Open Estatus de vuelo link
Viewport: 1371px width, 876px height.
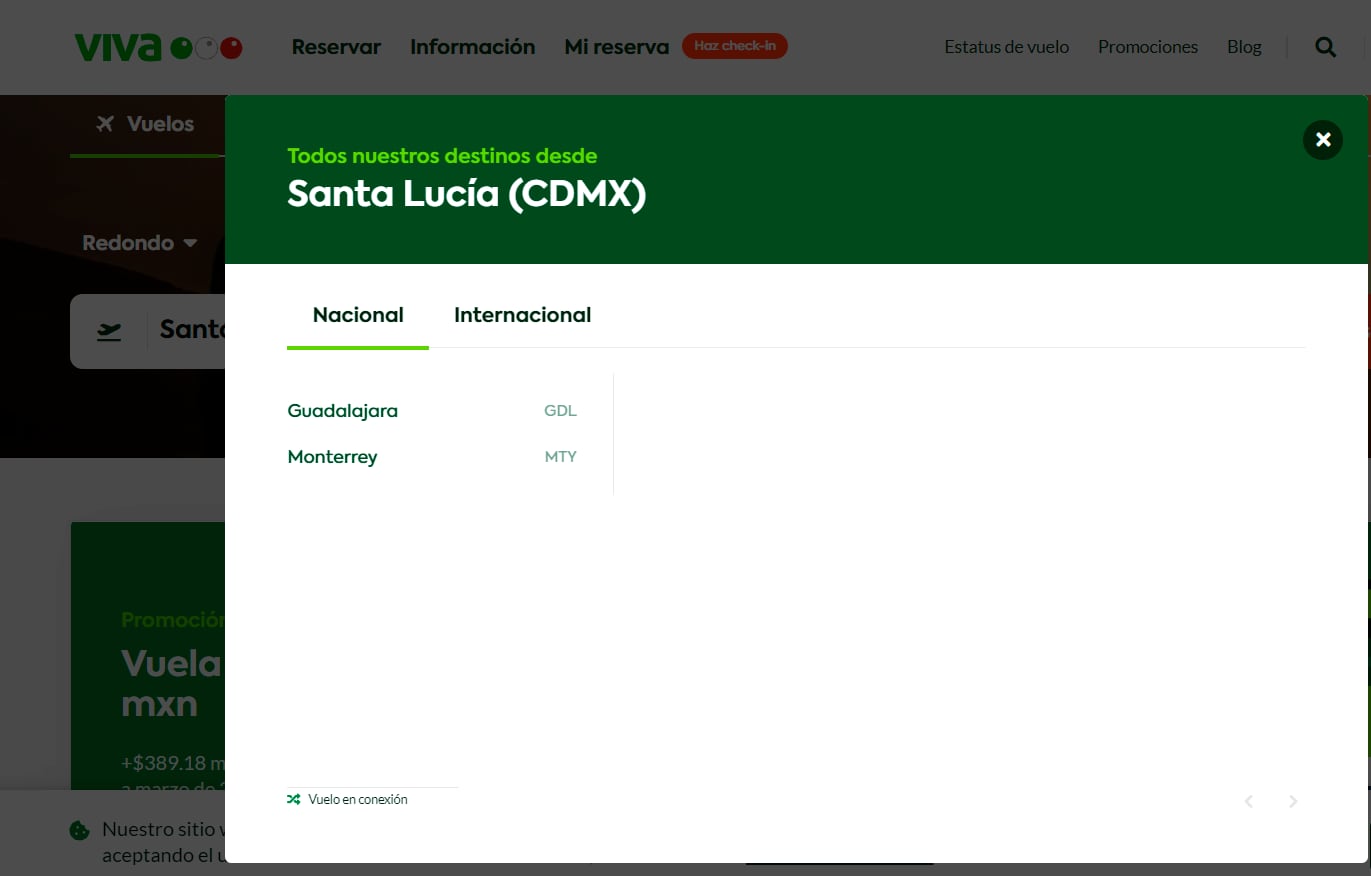click(1006, 47)
